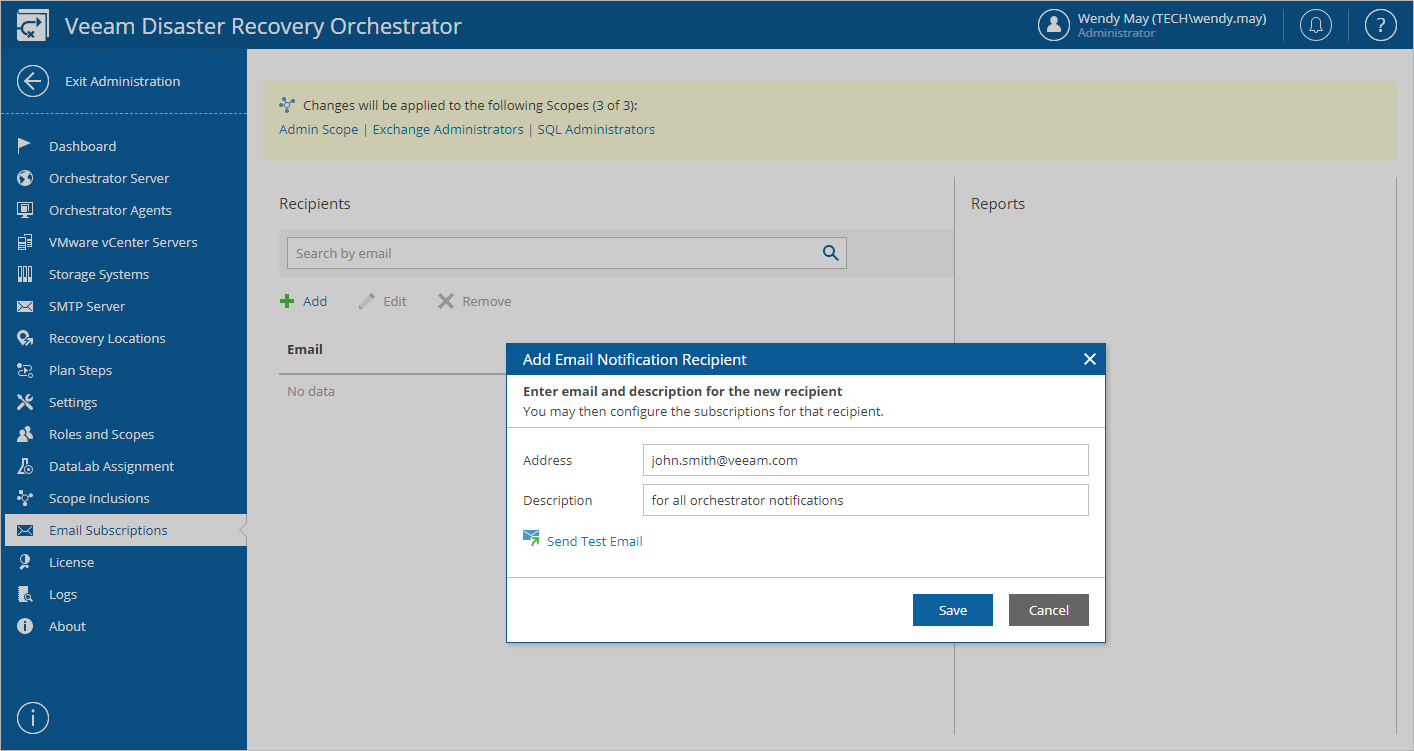Click Exit Administration label
This screenshot has height=751, width=1414.
pyautogui.click(x=122, y=82)
